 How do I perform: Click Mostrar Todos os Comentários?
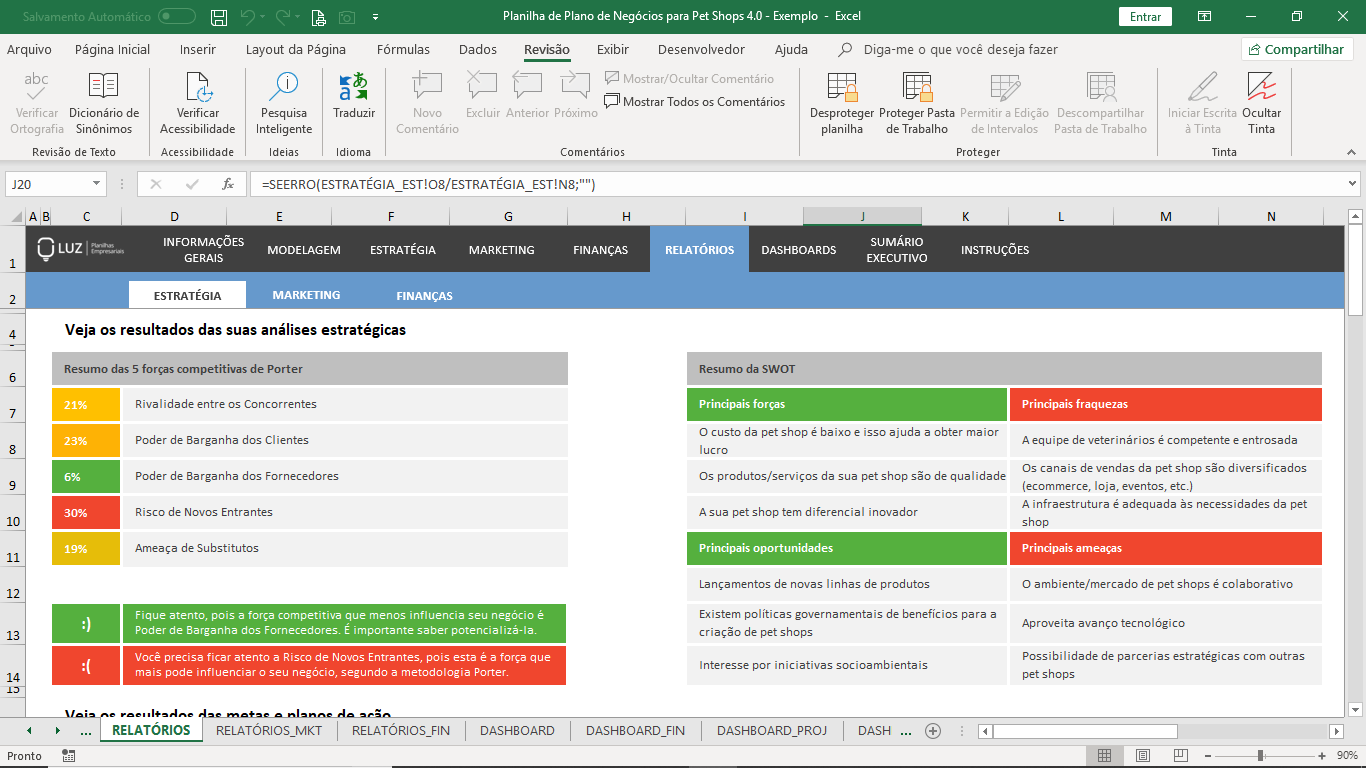694,102
